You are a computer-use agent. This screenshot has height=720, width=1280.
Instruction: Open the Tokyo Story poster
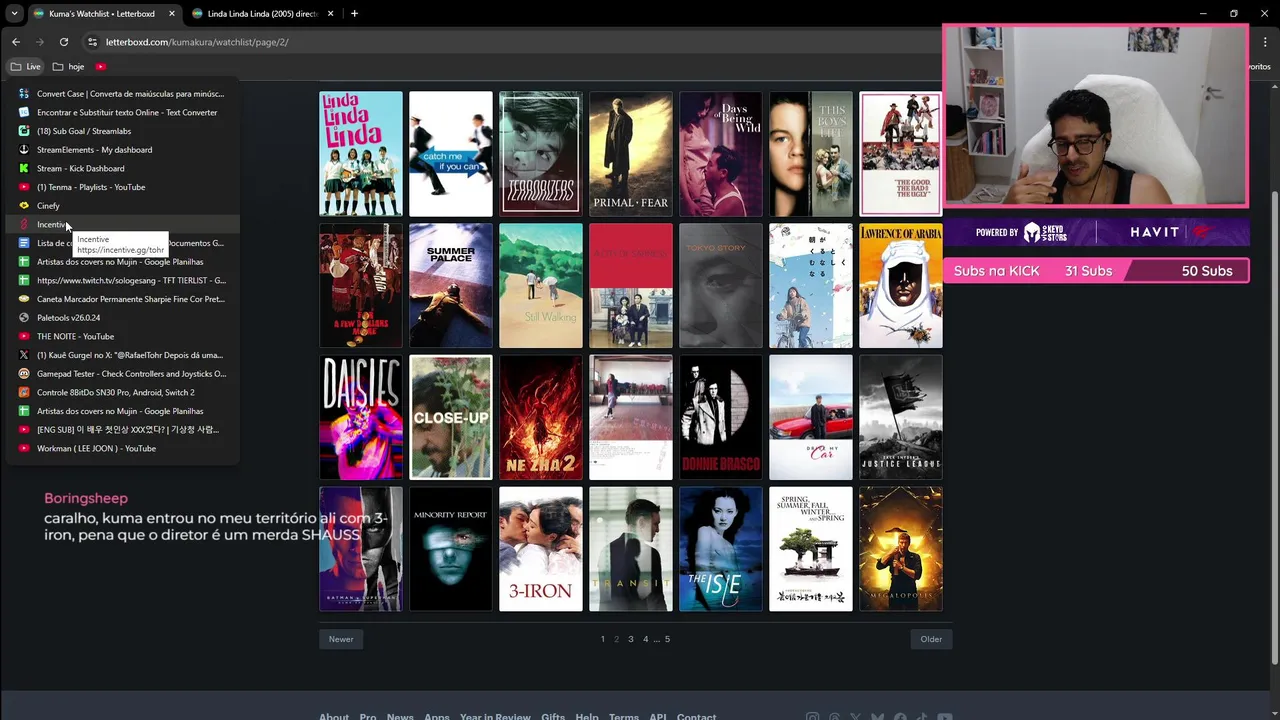[x=721, y=286]
